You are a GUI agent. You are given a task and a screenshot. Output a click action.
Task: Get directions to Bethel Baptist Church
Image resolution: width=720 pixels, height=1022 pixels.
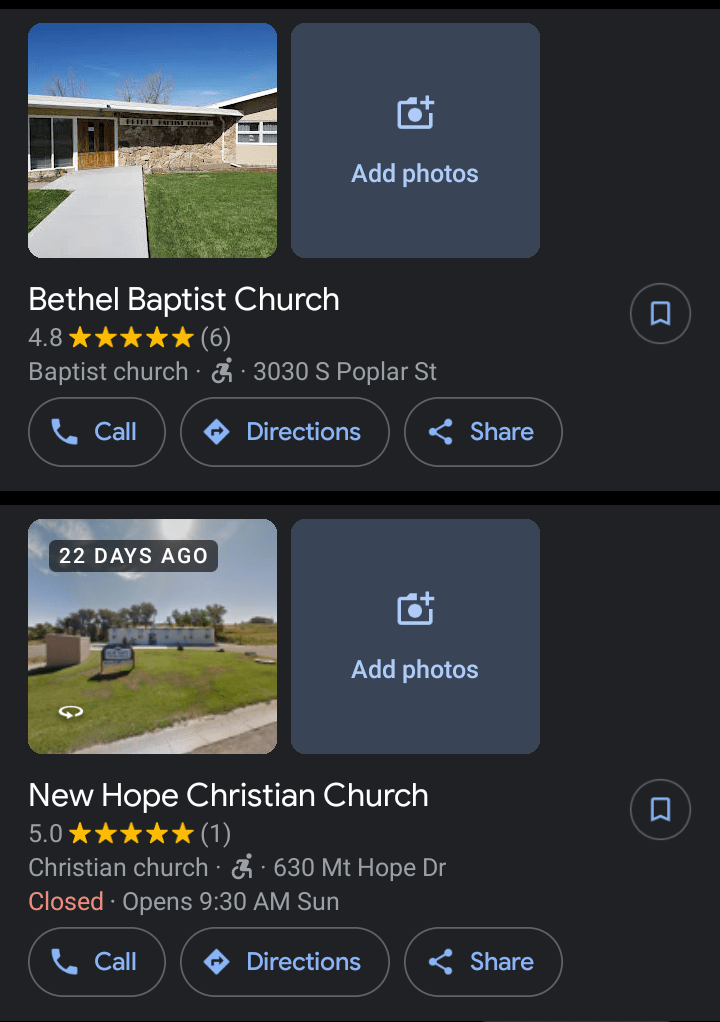(284, 432)
